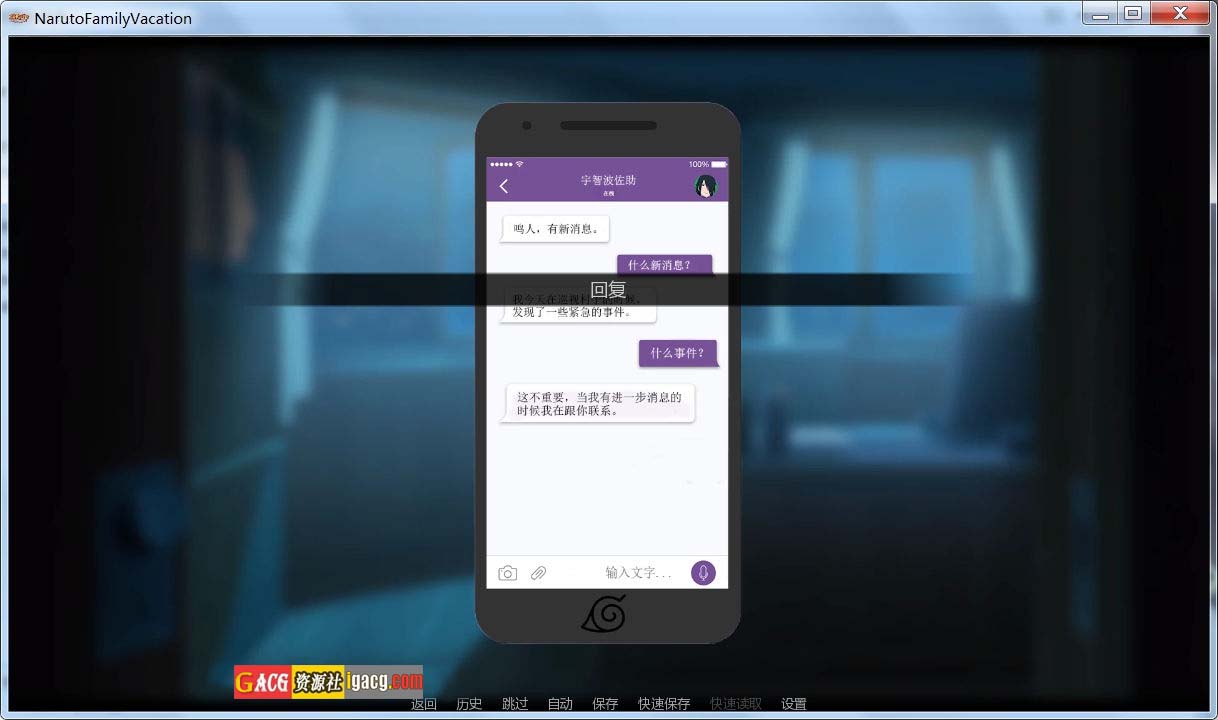The width and height of the screenshot is (1218, 720).
Task: Click 返回 in the bottom menu
Action: [424, 704]
